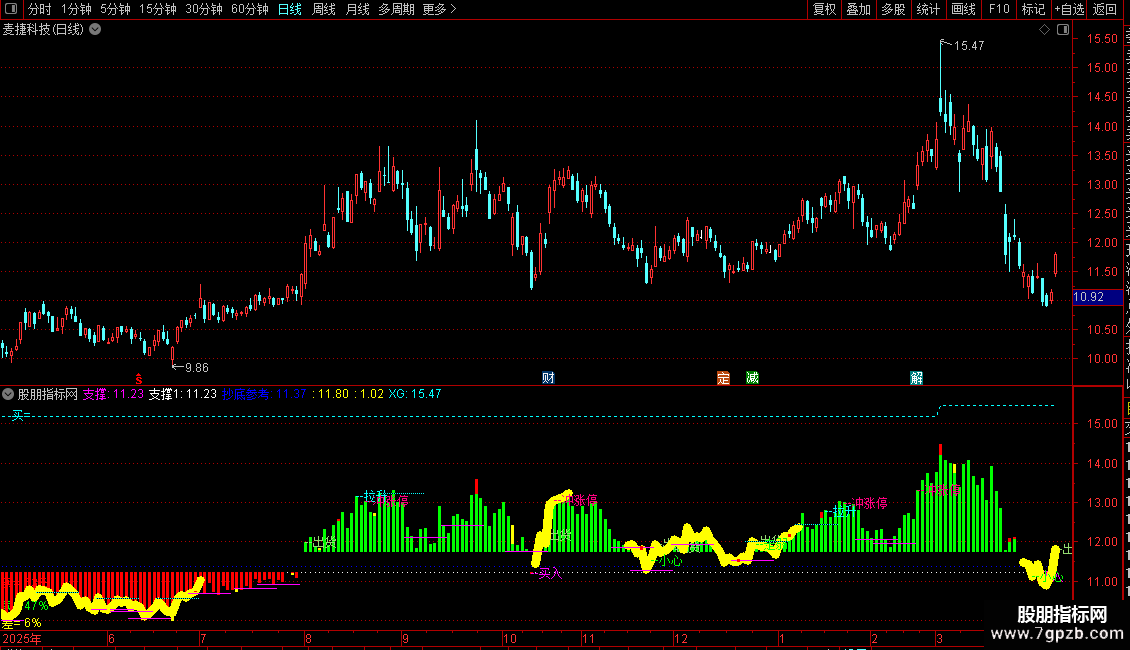Click month 12 on the time axis
Viewport: 1130px width, 650px height.
pos(681,638)
